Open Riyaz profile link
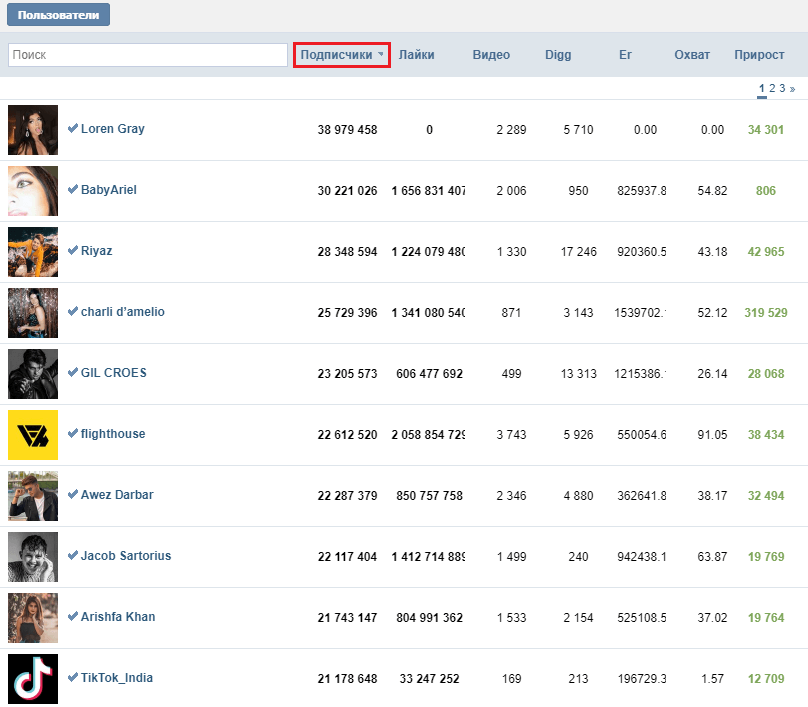This screenshot has width=808, height=707. point(96,251)
